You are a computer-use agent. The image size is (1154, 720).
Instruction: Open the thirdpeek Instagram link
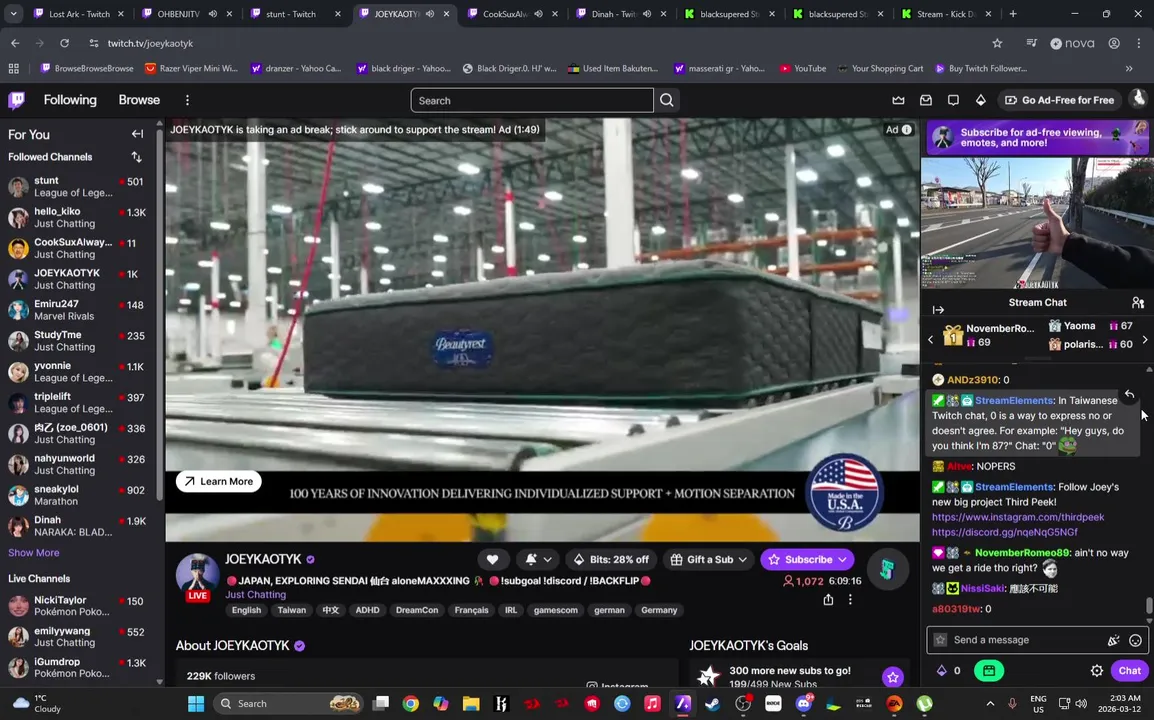coord(1018,517)
